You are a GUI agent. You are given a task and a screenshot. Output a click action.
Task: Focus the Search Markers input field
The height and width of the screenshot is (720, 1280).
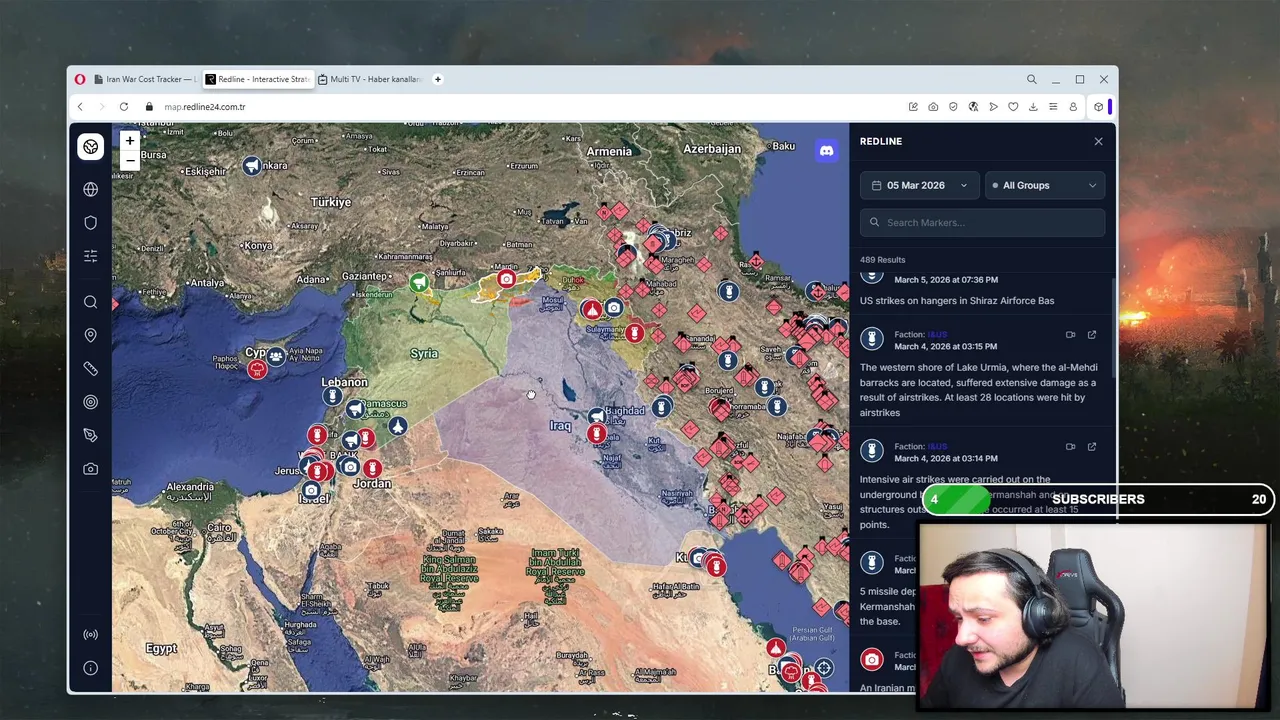pyautogui.click(x=982, y=223)
